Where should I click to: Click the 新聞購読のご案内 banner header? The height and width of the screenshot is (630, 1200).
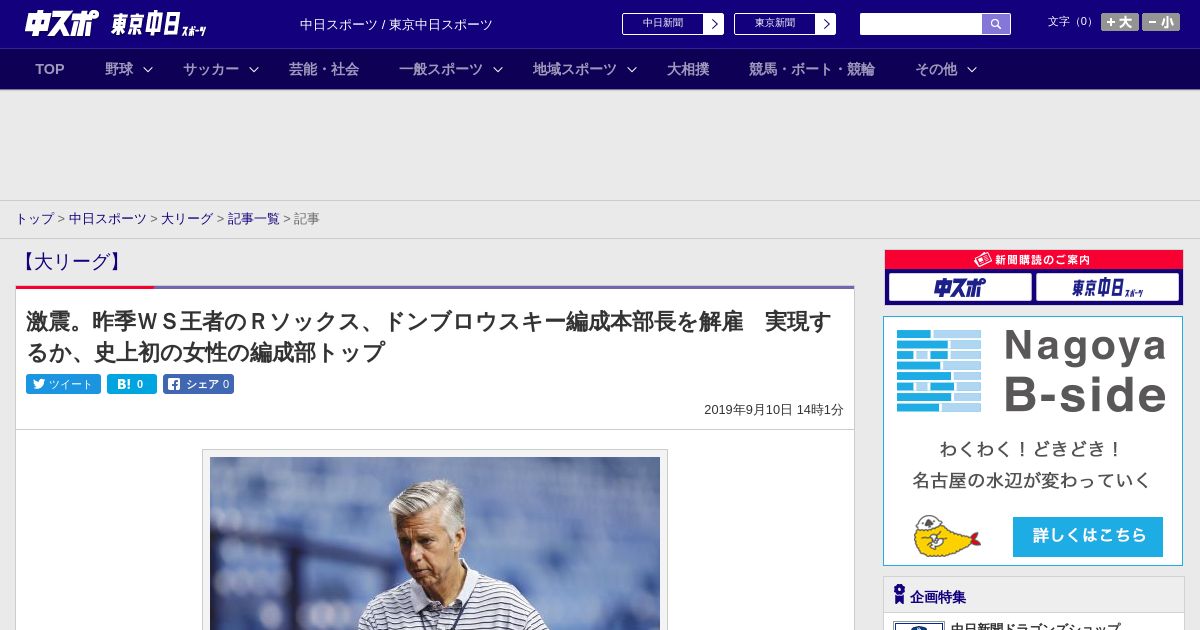click(x=1034, y=260)
